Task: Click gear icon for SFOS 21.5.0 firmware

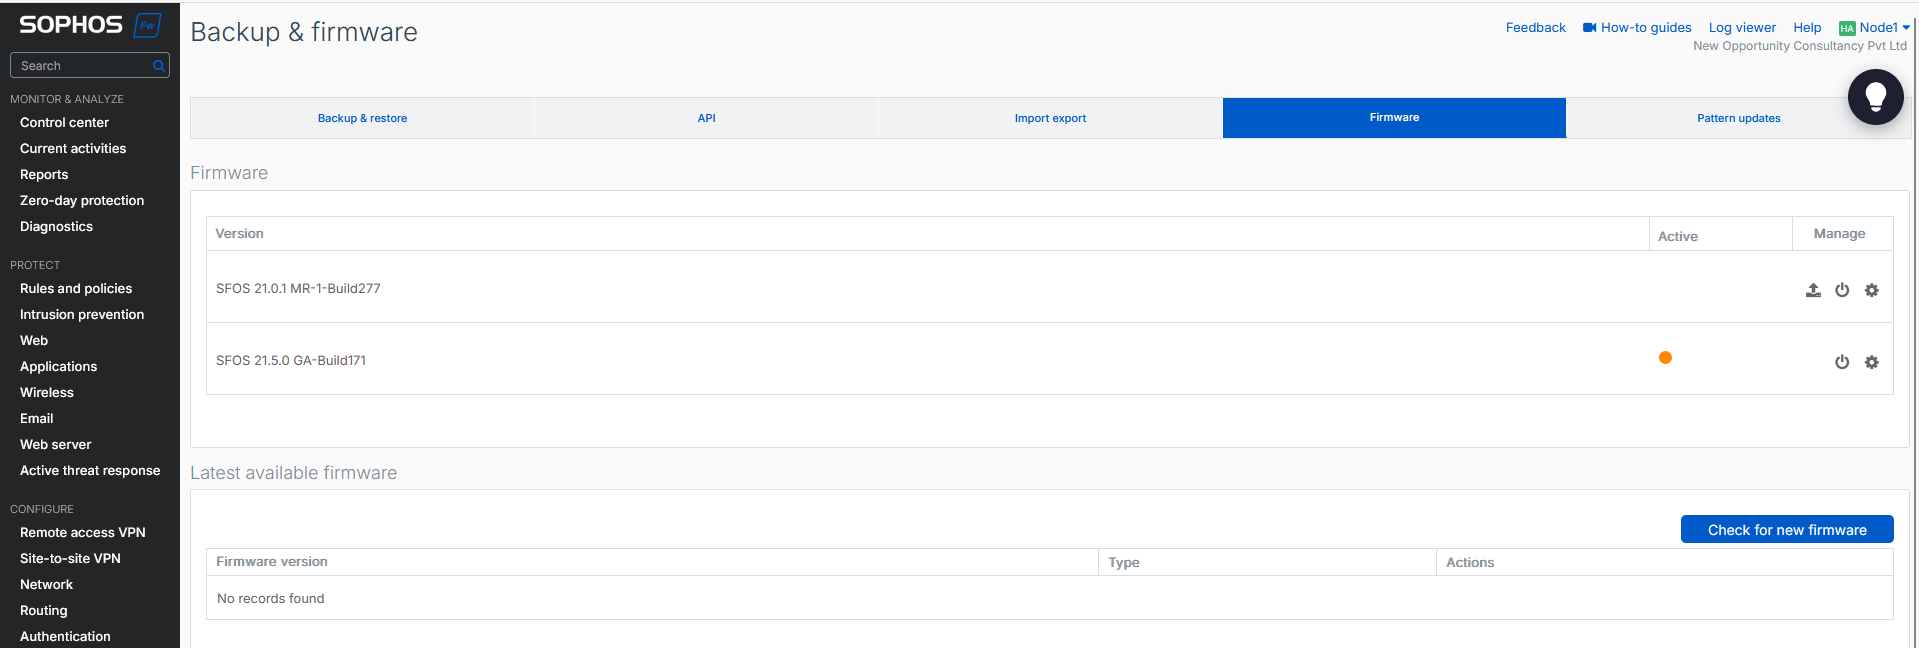Action: click(1872, 362)
